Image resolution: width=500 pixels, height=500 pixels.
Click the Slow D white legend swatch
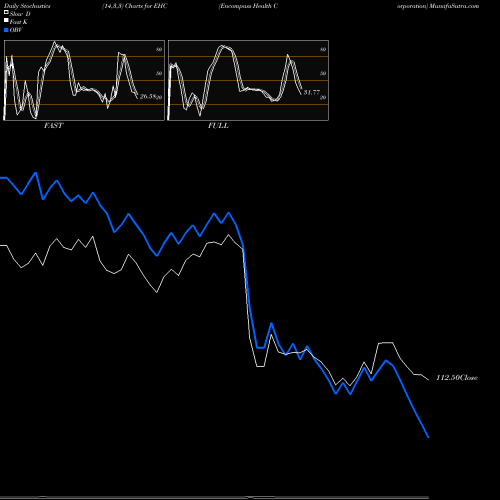click(6, 13)
